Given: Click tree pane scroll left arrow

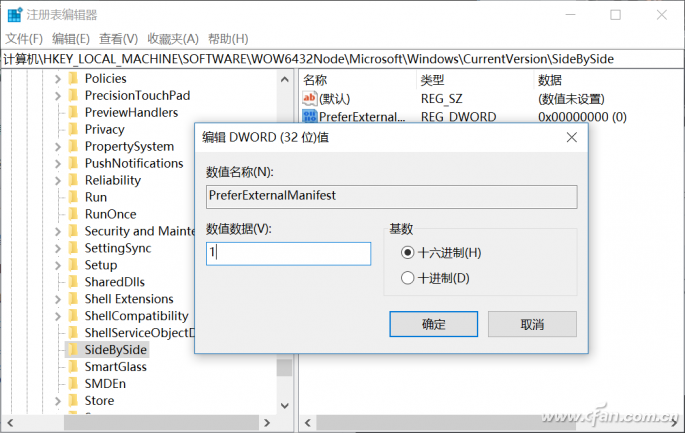Looking at the screenshot, I should pyautogui.click(x=10, y=423).
